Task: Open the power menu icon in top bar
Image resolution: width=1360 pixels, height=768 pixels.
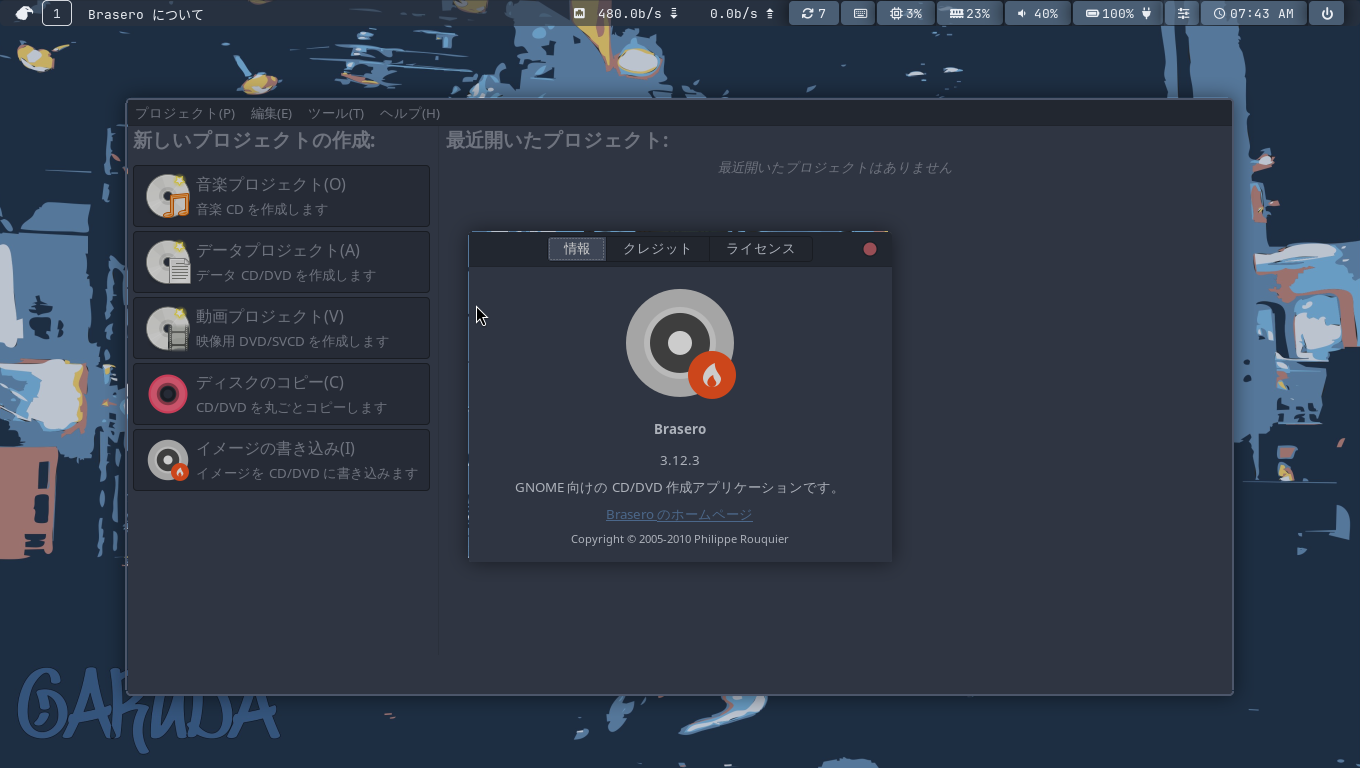Action: 1327,13
